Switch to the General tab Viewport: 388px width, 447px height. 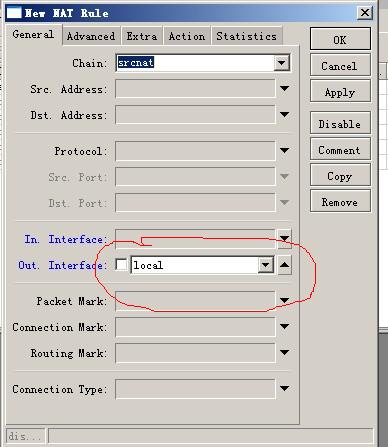(33, 35)
